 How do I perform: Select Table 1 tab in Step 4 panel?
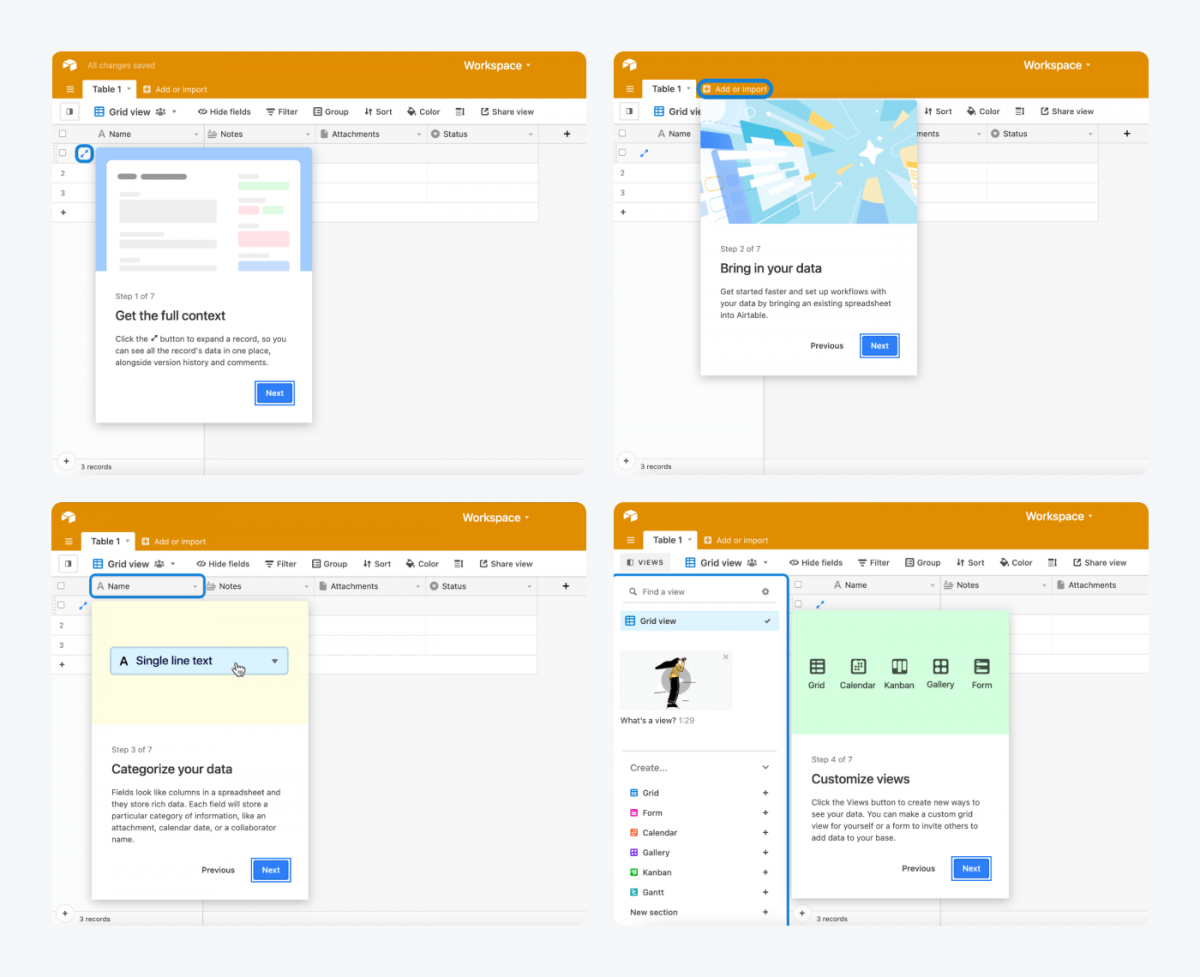point(671,540)
